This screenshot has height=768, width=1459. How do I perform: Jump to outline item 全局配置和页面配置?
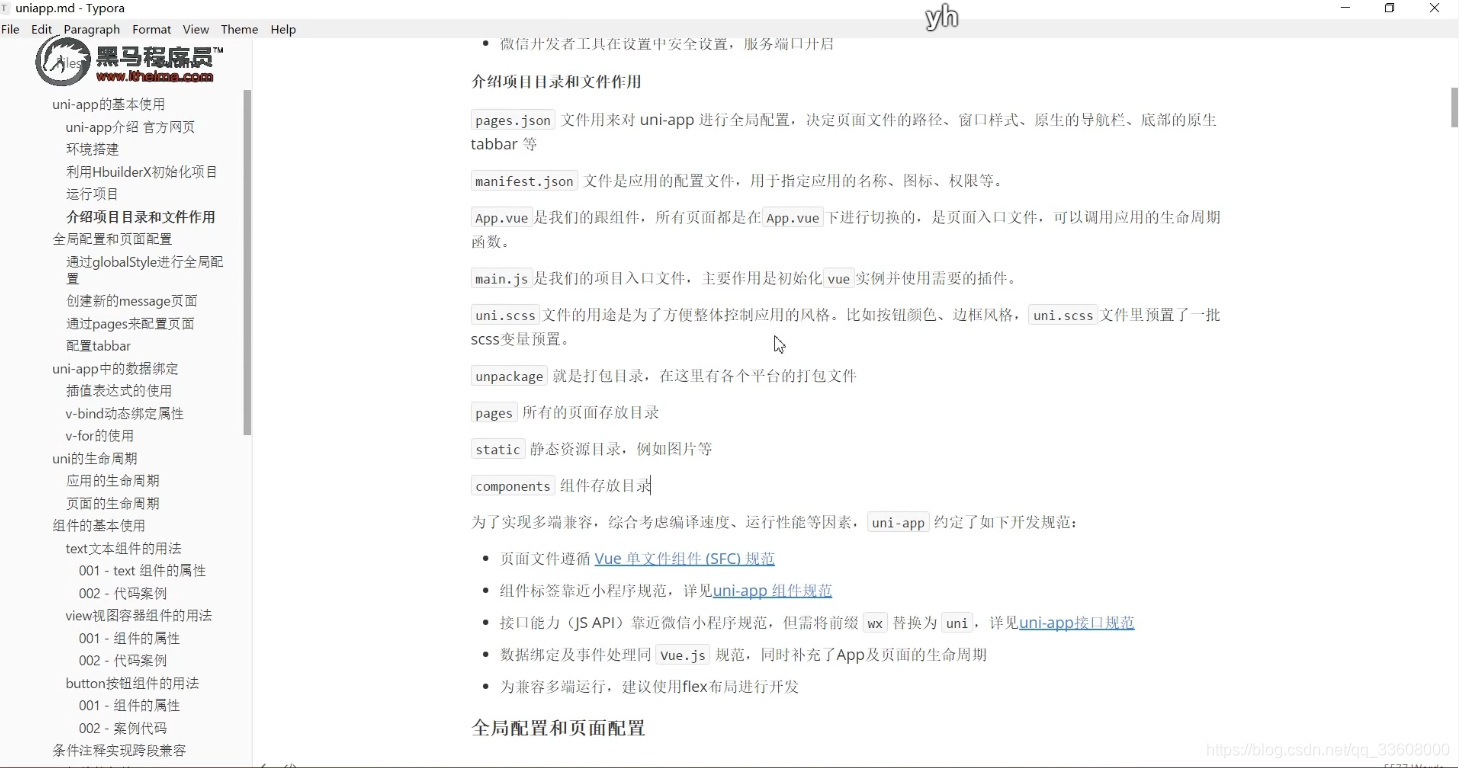[113, 239]
